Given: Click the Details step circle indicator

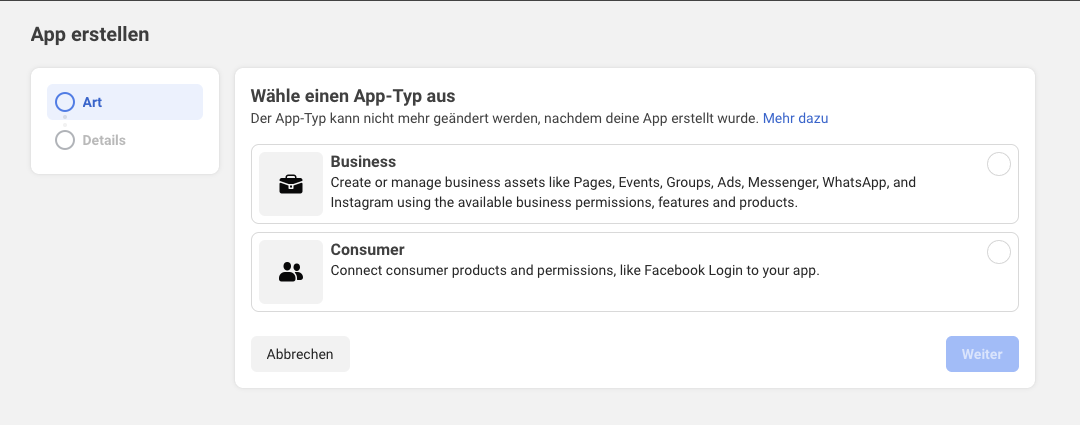Looking at the screenshot, I should click(x=65, y=141).
